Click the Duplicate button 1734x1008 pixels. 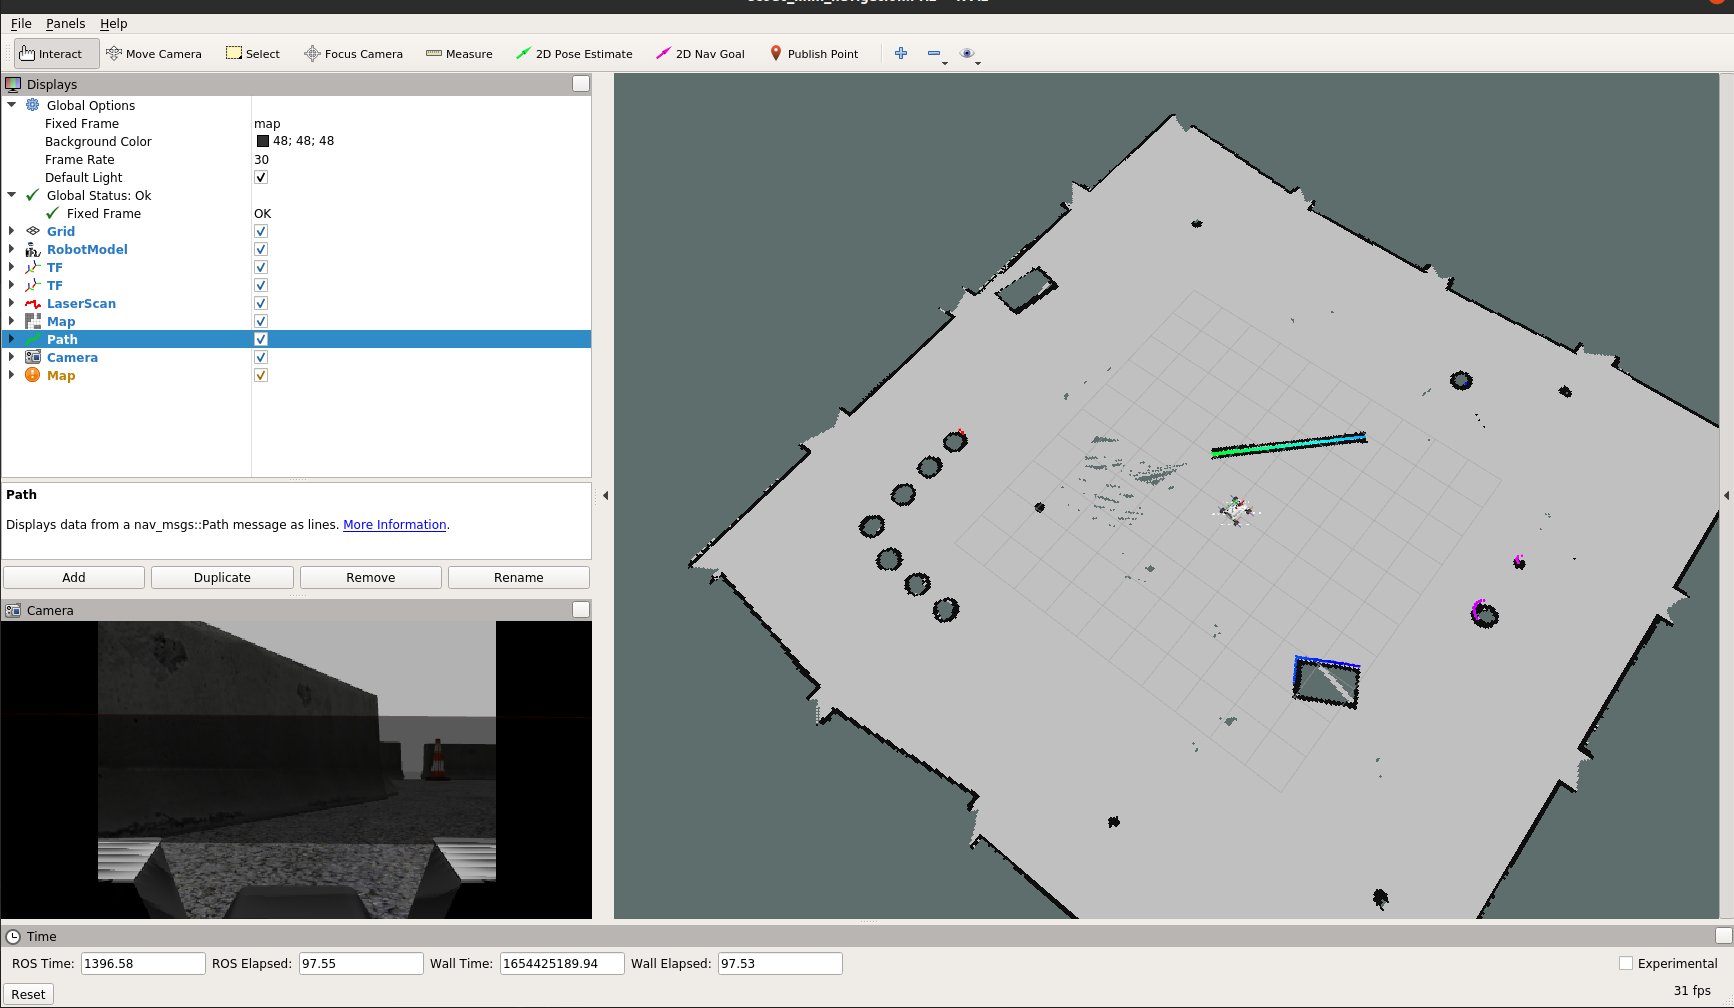(x=222, y=578)
